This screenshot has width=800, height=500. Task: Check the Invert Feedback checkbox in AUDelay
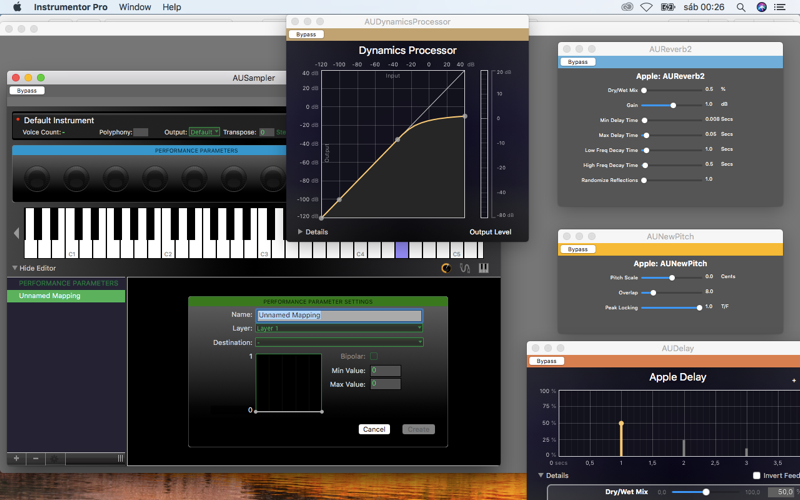pyautogui.click(x=757, y=476)
